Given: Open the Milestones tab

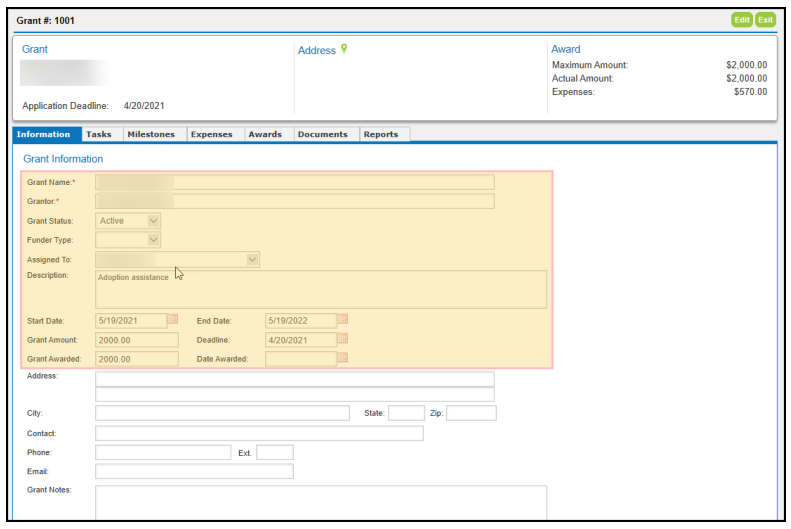Looking at the screenshot, I should tap(154, 134).
